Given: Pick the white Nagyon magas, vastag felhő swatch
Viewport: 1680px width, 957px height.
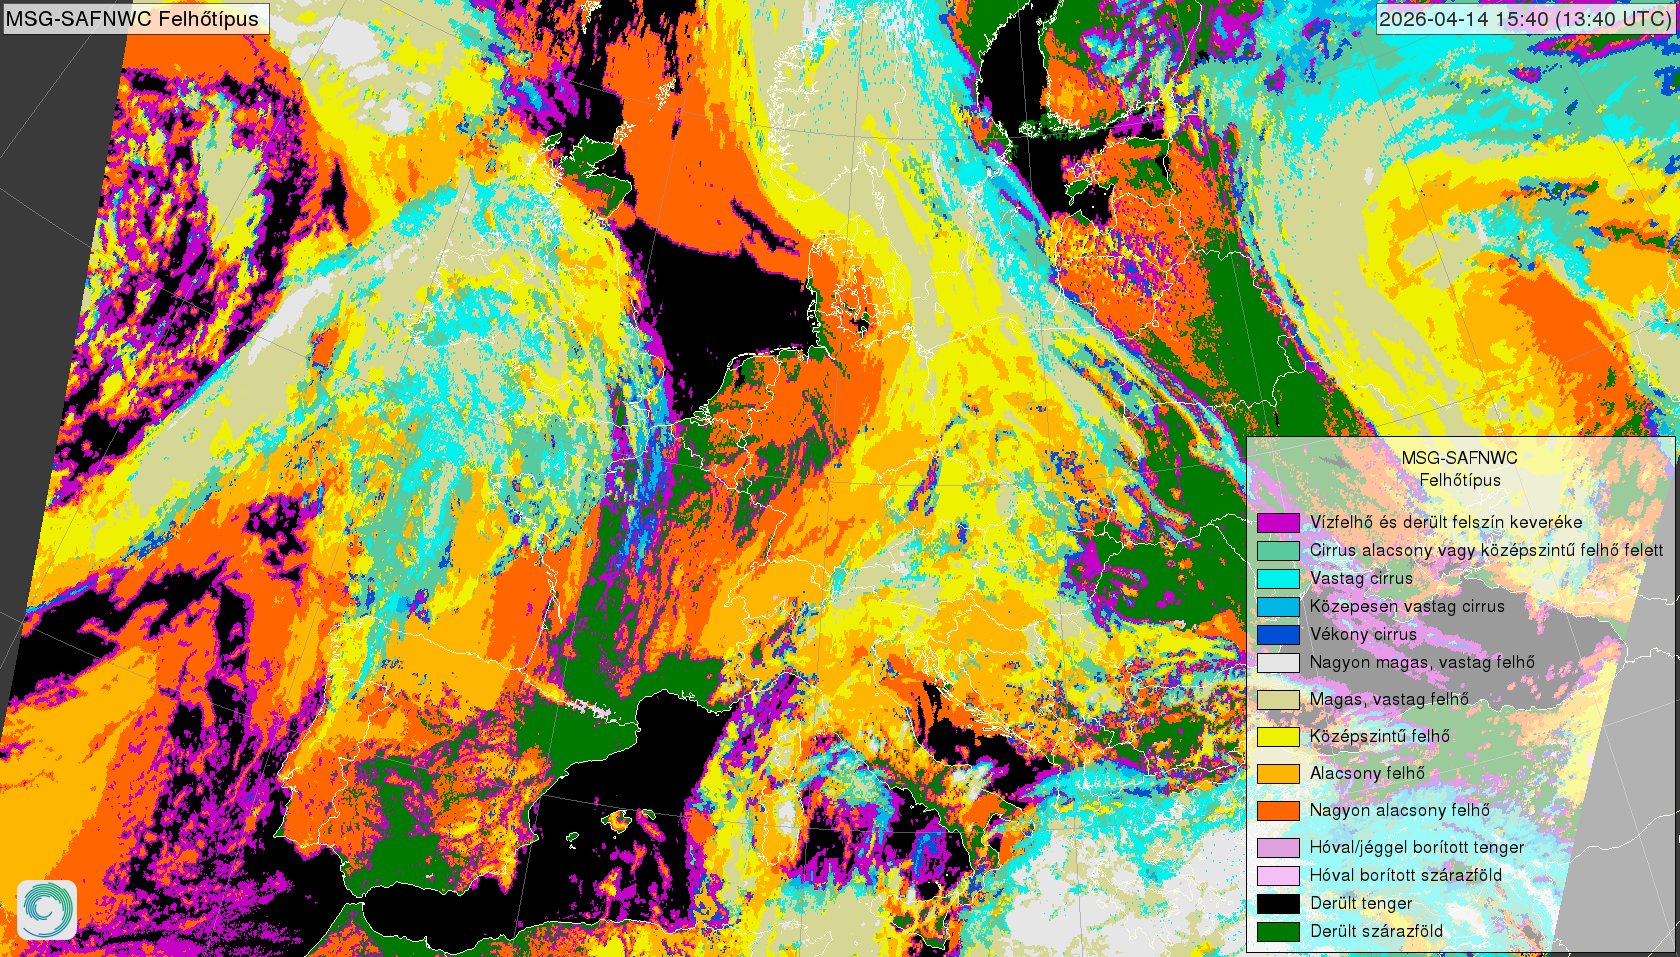Looking at the screenshot, I should pos(1278,662).
